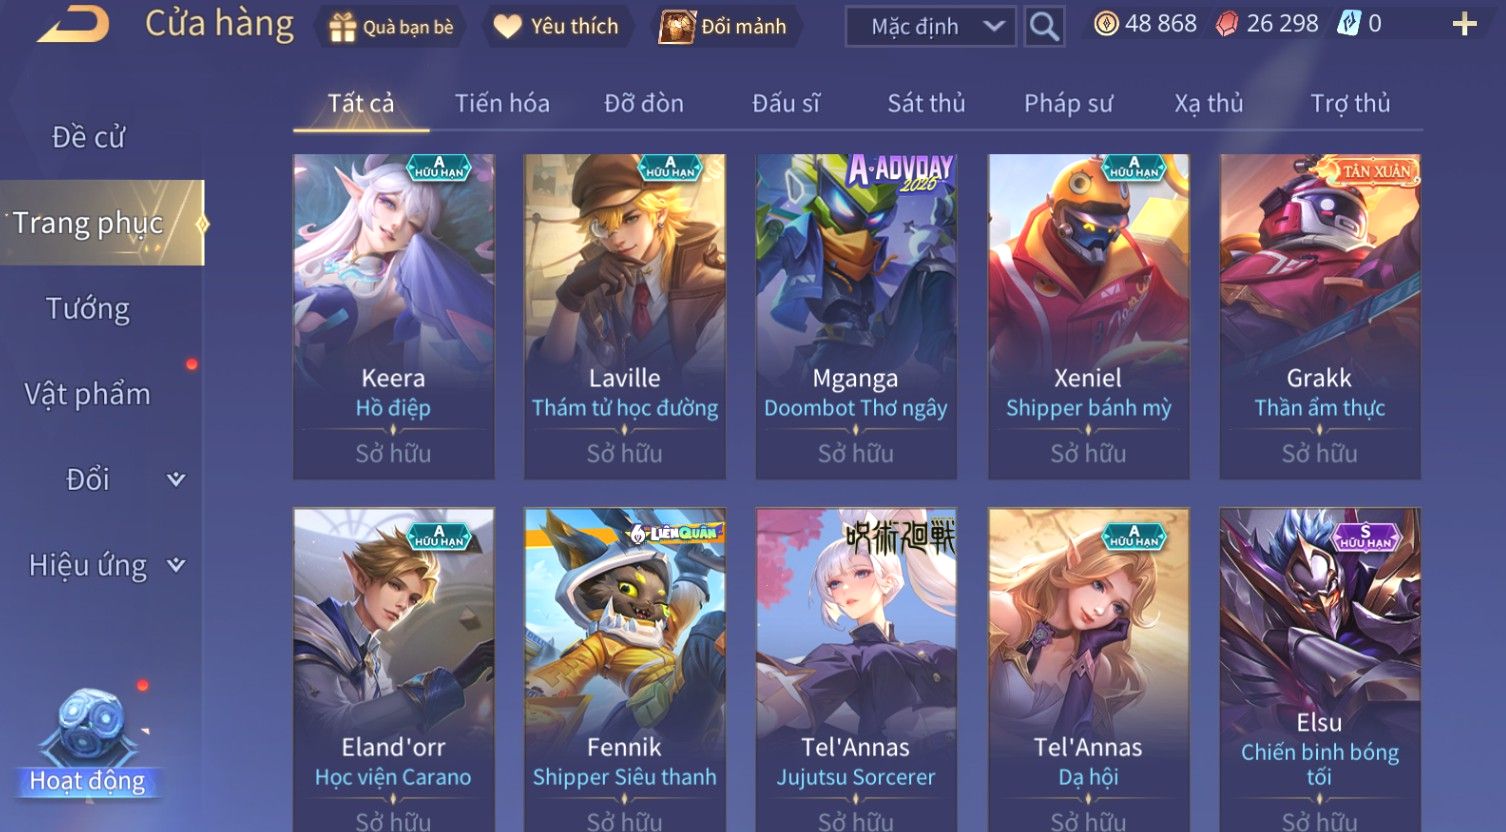
Task: Switch to the Pháp sư tab
Action: click(x=1068, y=103)
